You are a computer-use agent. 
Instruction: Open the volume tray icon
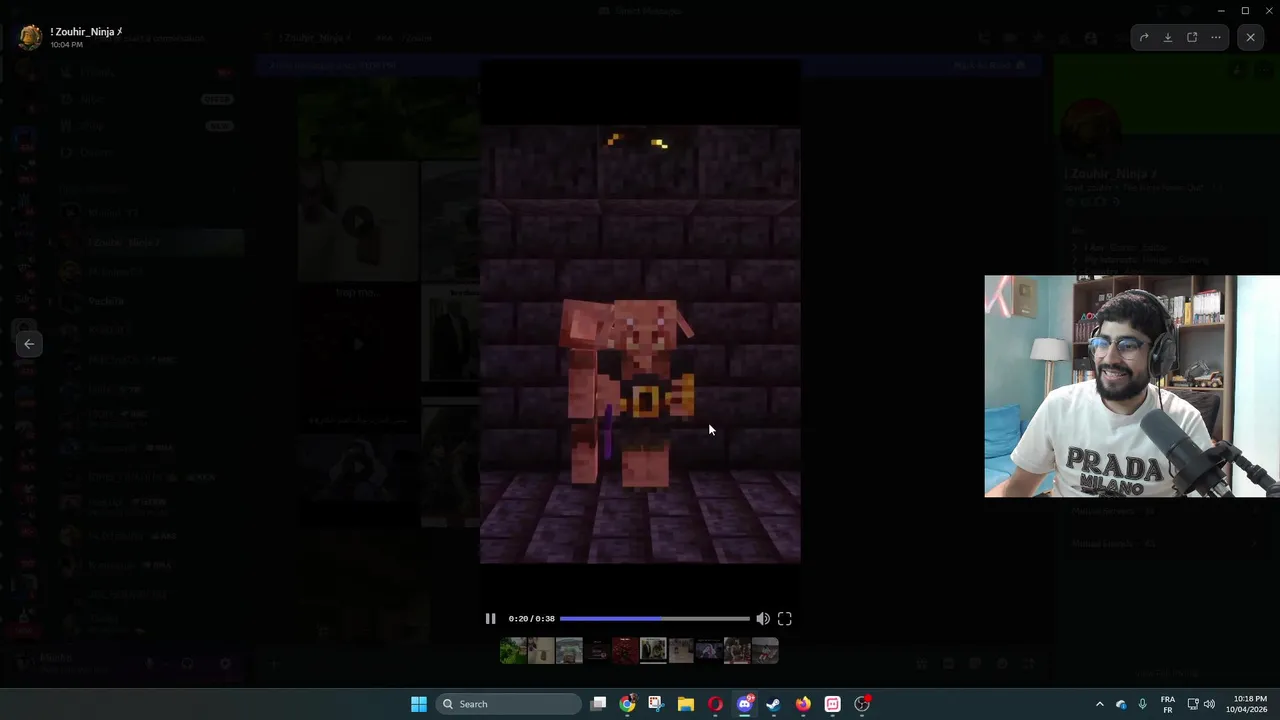[1209, 704]
